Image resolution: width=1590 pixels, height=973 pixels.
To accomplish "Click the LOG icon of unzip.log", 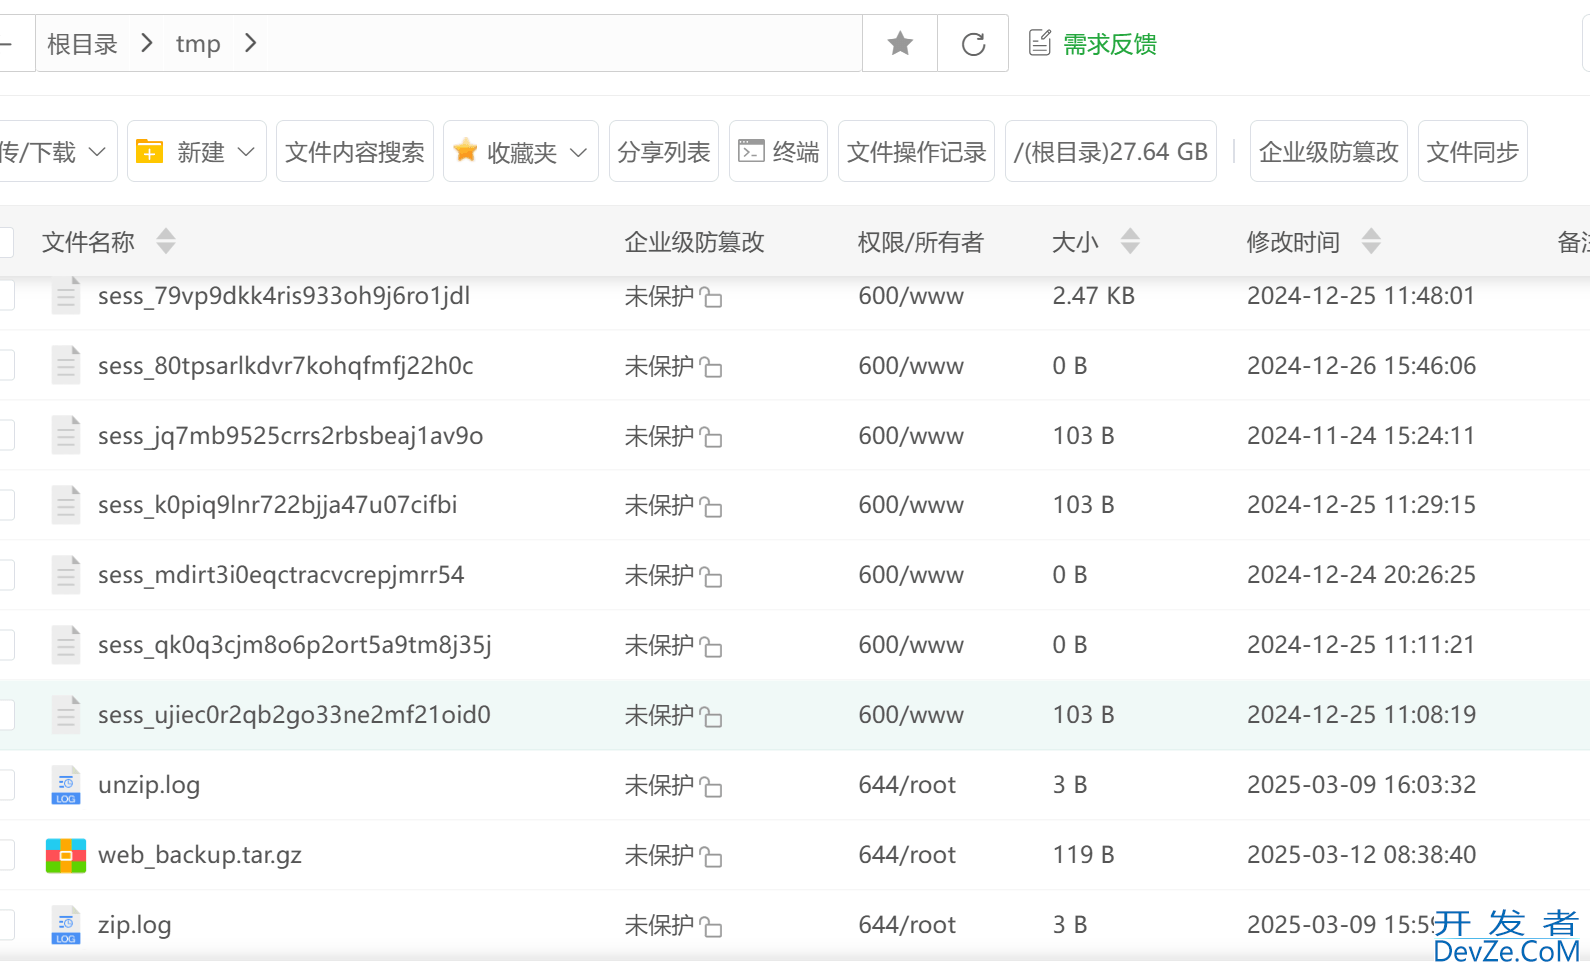I will click(x=66, y=784).
